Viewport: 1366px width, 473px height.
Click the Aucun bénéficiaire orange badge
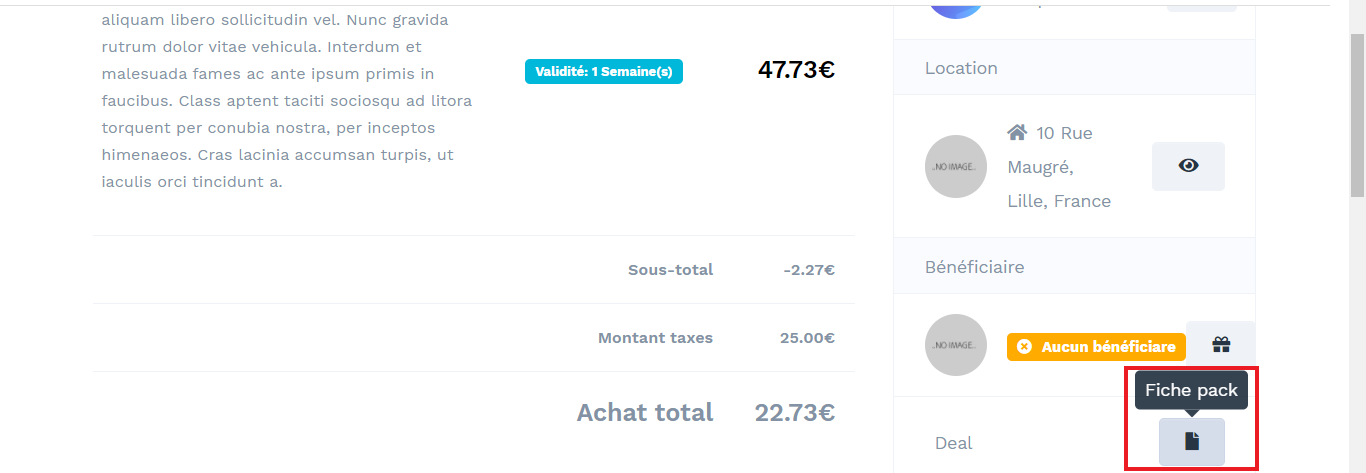click(1096, 347)
